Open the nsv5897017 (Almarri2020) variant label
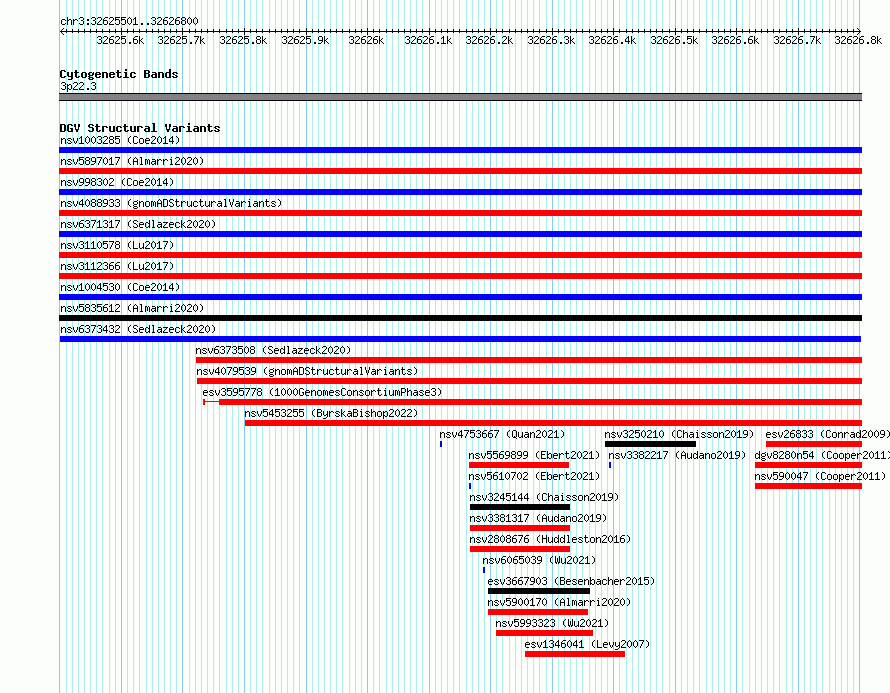Screen dimensions: 890x693 pyautogui.click(x=132, y=161)
